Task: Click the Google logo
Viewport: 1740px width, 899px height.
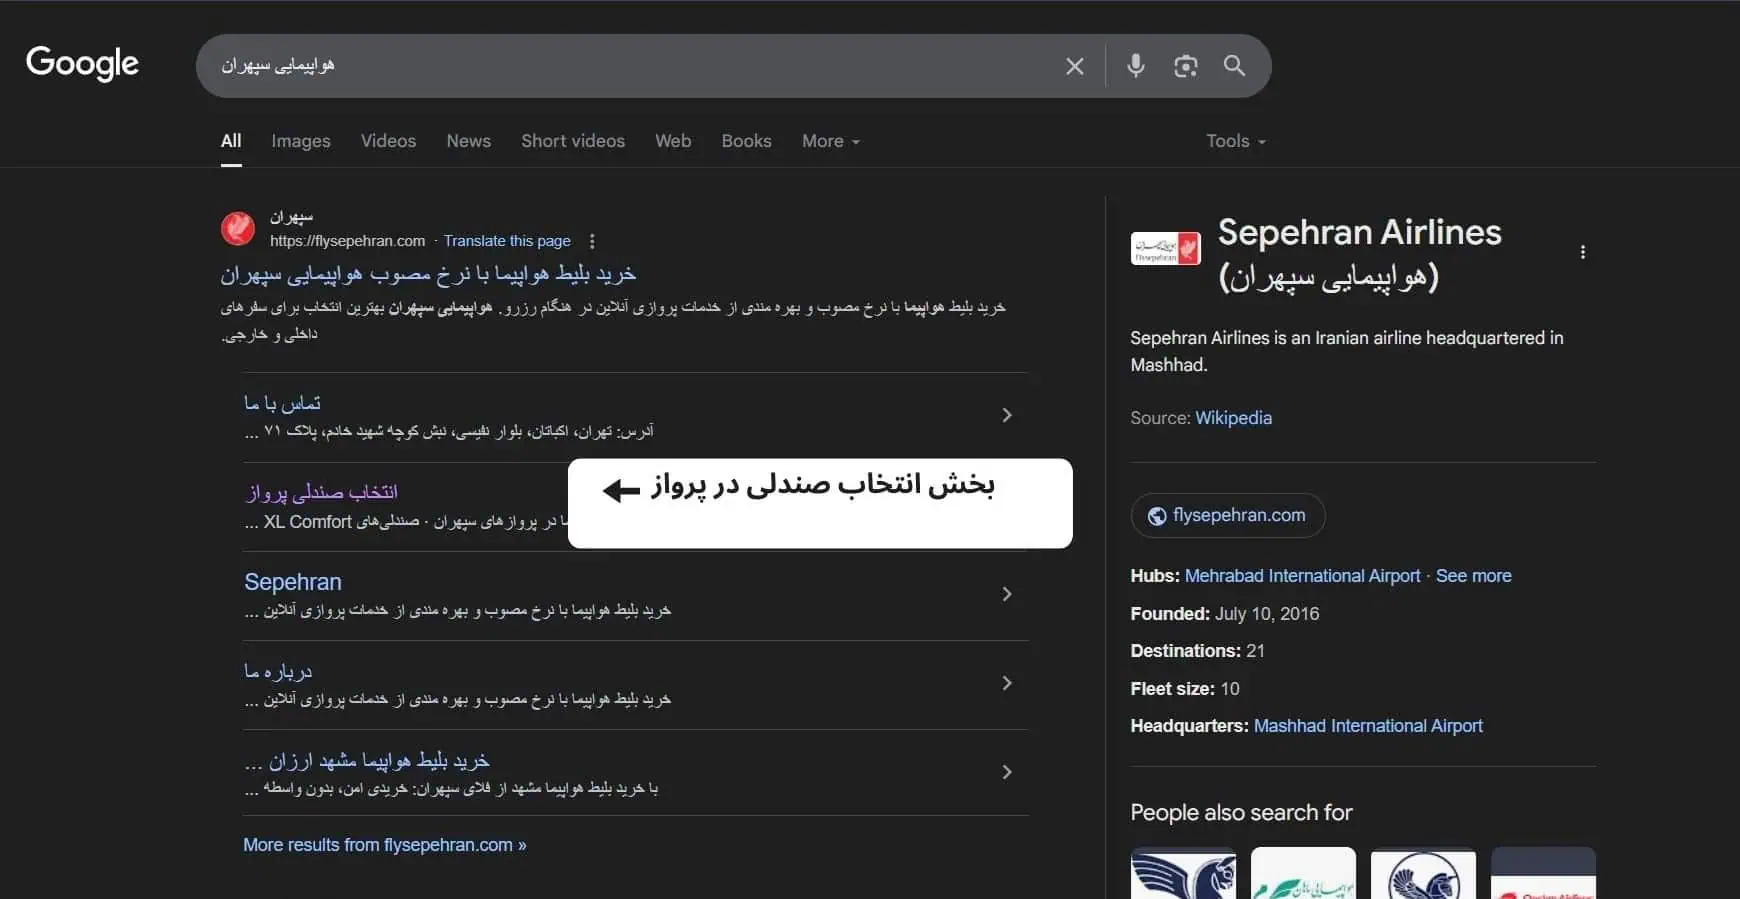Action: (x=82, y=64)
